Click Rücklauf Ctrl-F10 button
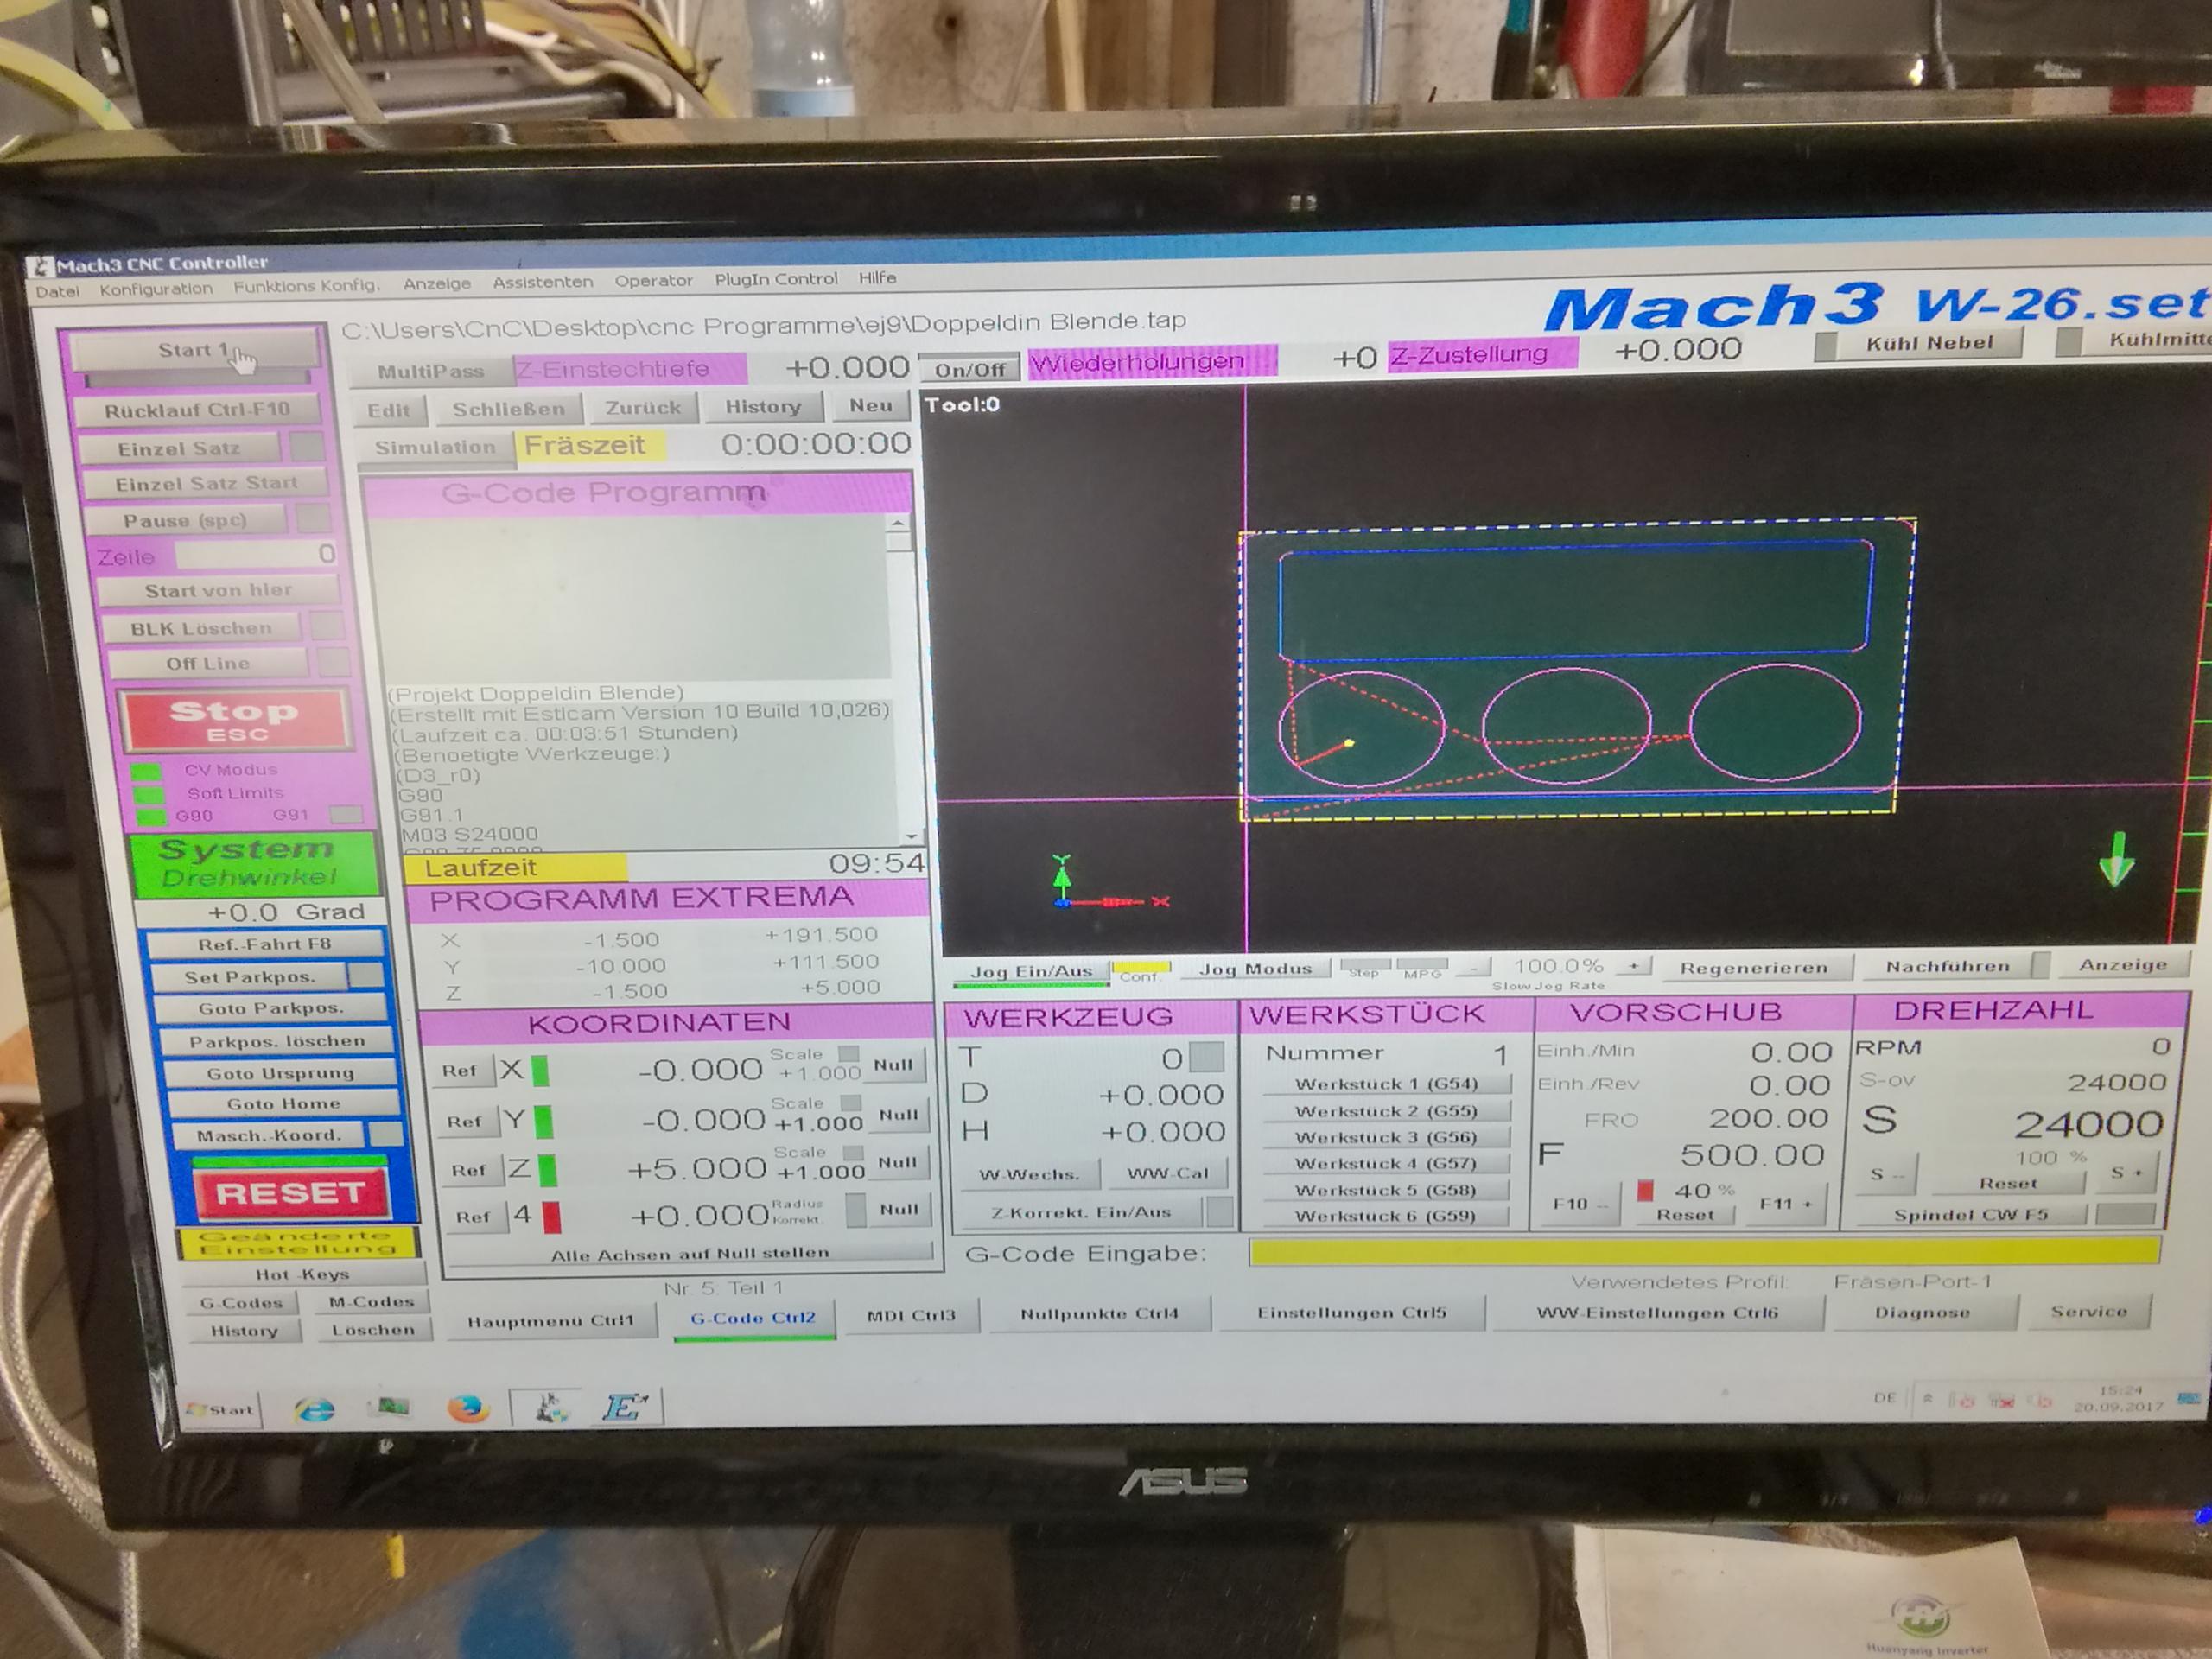The height and width of the screenshot is (1659, 2212). [x=197, y=410]
